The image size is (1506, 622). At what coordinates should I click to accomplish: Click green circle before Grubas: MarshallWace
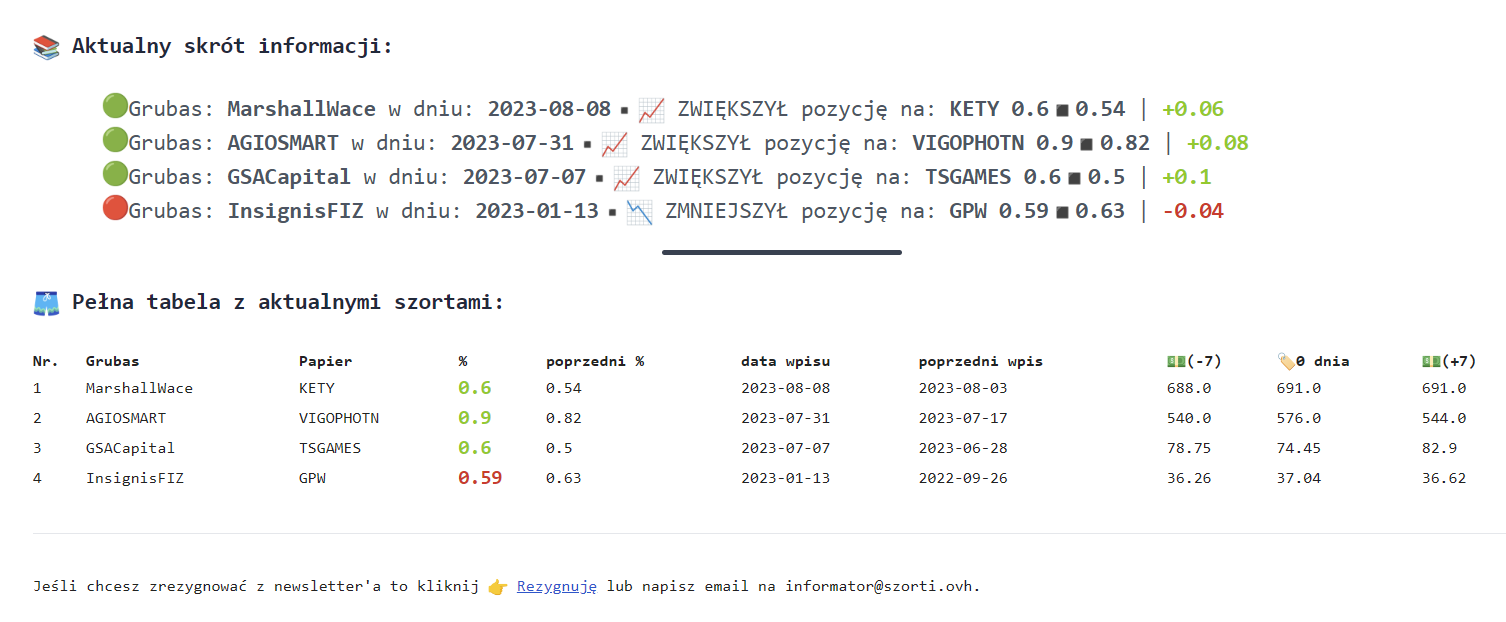(115, 108)
